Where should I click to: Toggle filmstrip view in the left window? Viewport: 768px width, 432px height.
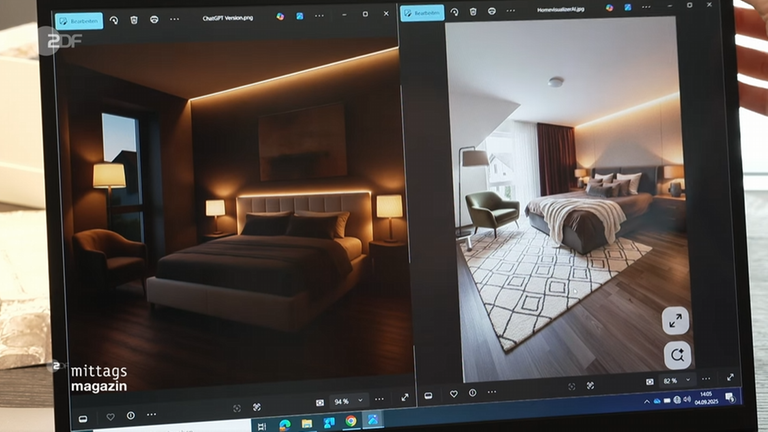click(x=83, y=417)
